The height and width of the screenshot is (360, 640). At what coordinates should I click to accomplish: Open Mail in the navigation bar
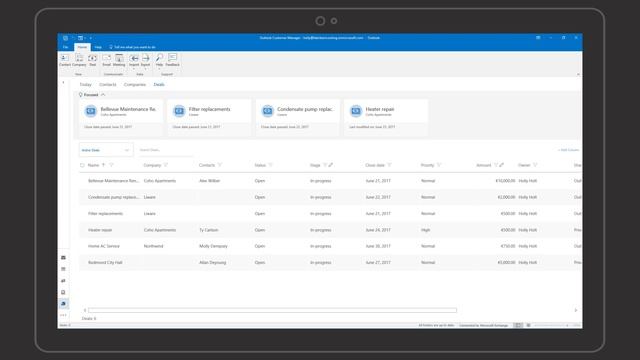(63, 258)
